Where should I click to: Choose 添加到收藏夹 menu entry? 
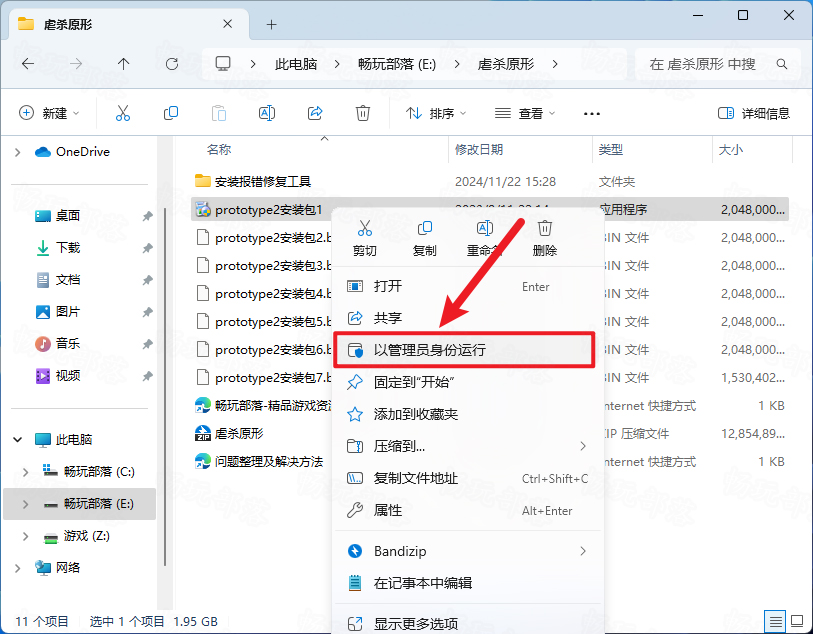(x=468, y=414)
